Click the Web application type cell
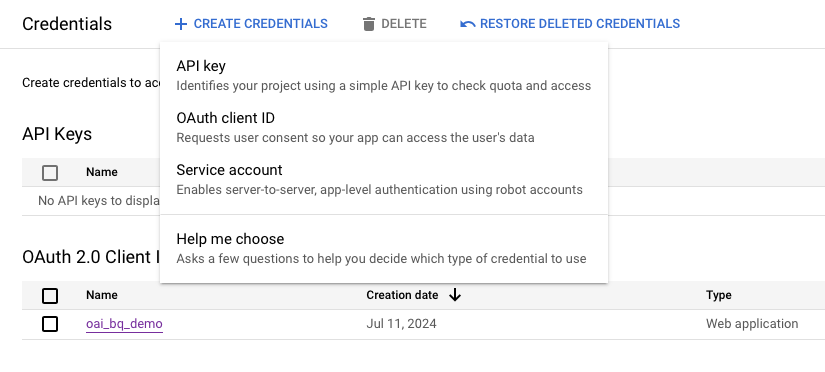The image size is (825, 372). tap(752, 324)
